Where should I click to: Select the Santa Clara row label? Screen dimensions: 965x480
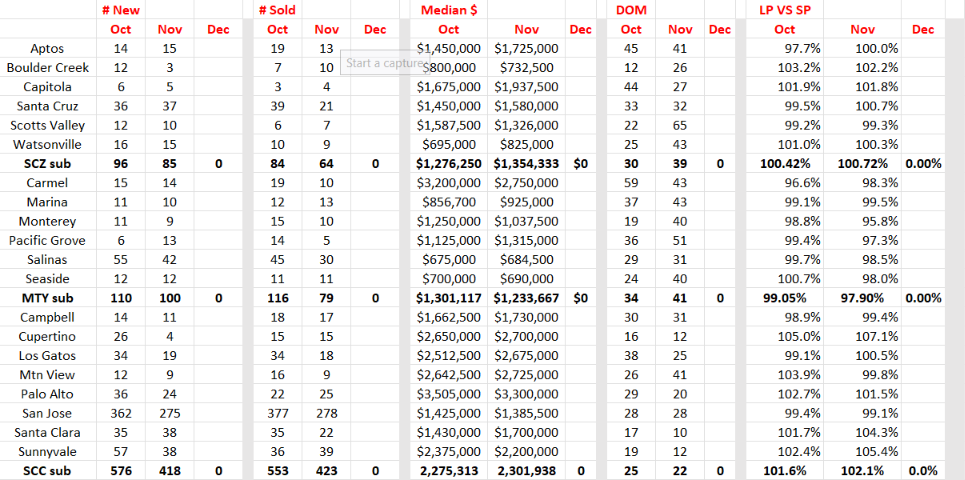[47, 432]
